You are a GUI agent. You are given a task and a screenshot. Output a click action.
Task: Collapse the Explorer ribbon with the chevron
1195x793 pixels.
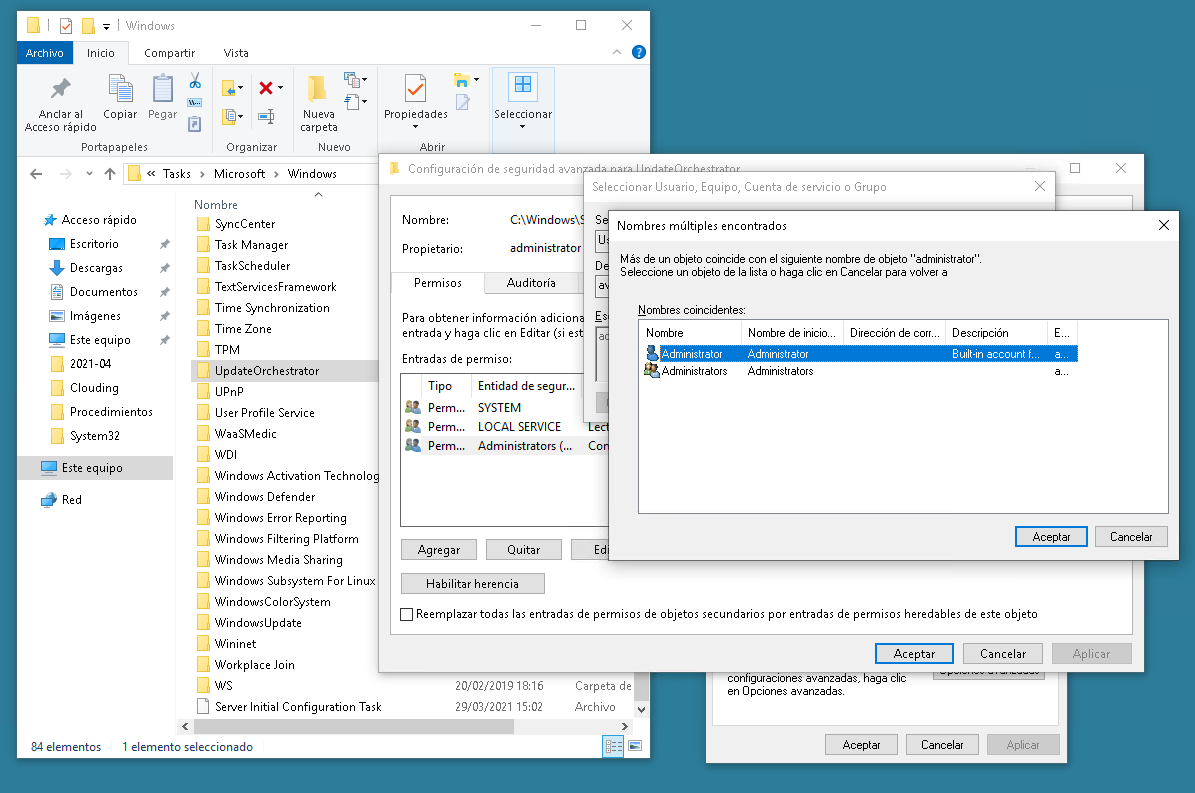617,53
